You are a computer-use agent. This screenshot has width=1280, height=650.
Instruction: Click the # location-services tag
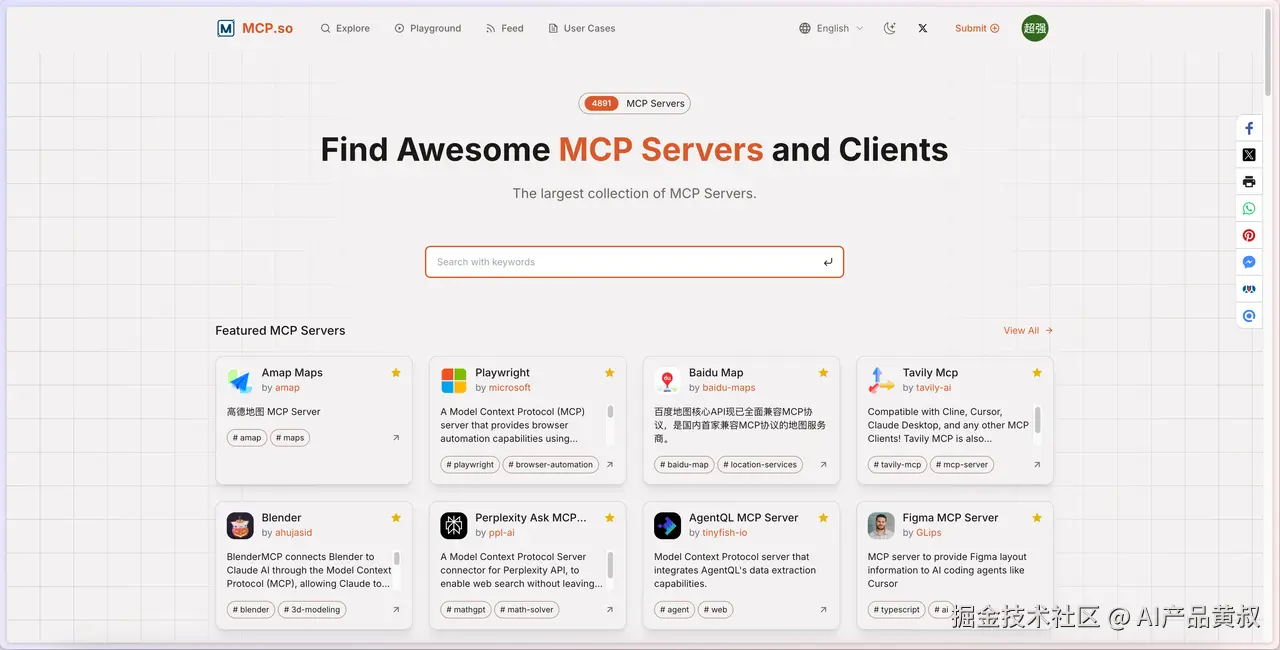click(x=761, y=464)
